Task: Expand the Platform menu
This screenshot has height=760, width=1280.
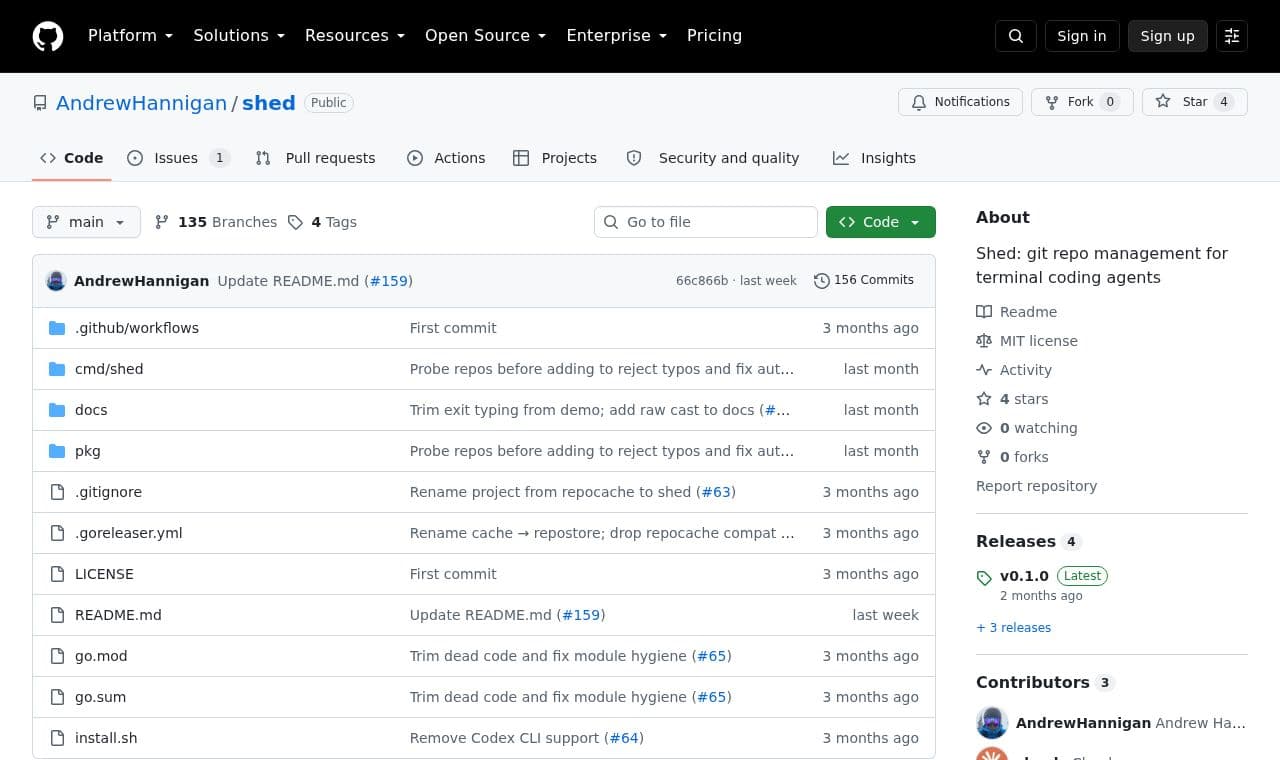Action: [130, 36]
